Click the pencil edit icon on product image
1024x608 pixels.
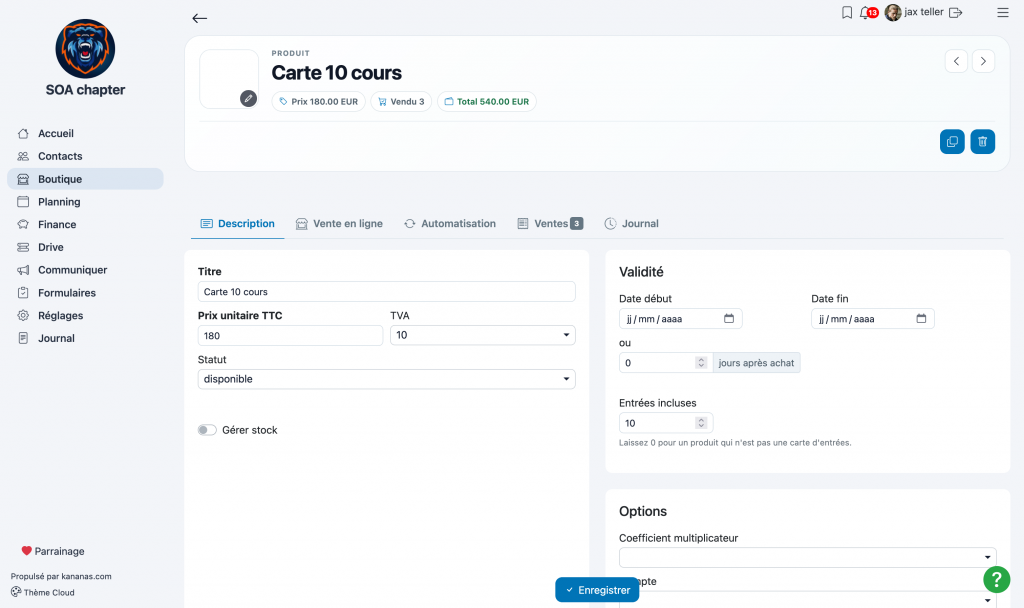click(x=248, y=99)
